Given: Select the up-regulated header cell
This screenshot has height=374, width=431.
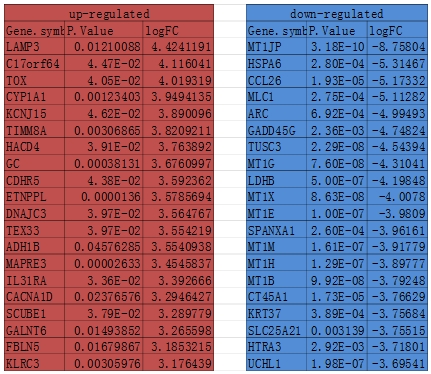Looking at the screenshot, I should (109, 13).
